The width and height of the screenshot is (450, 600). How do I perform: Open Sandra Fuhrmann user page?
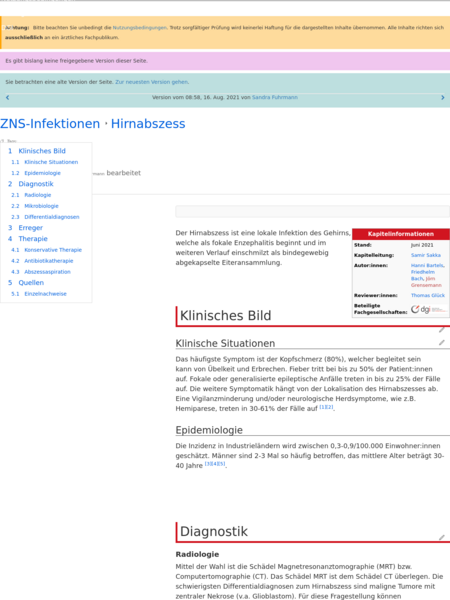point(274,97)
